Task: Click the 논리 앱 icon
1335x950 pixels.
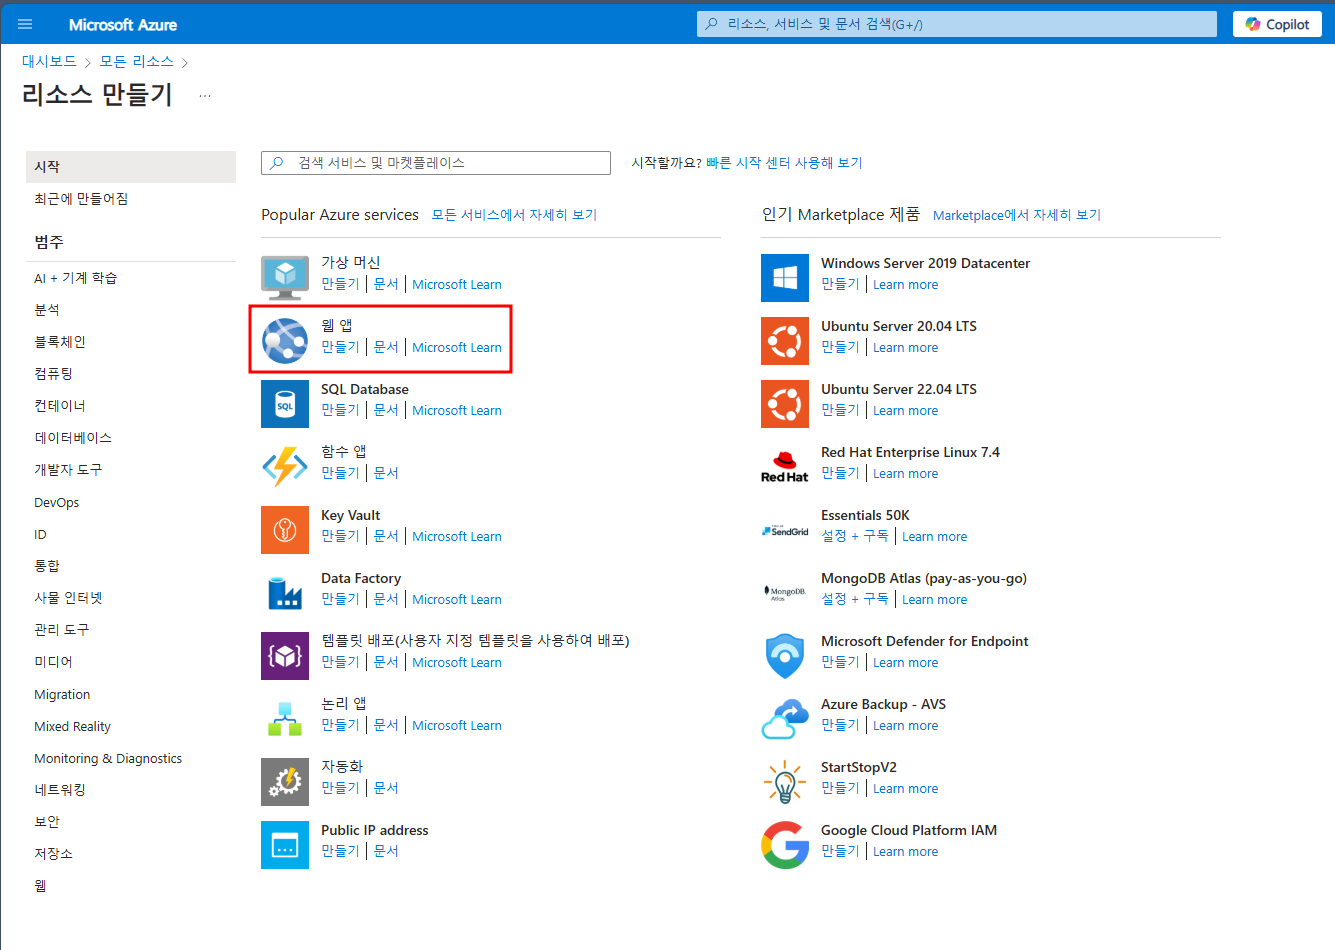Action: click(285, 718)
